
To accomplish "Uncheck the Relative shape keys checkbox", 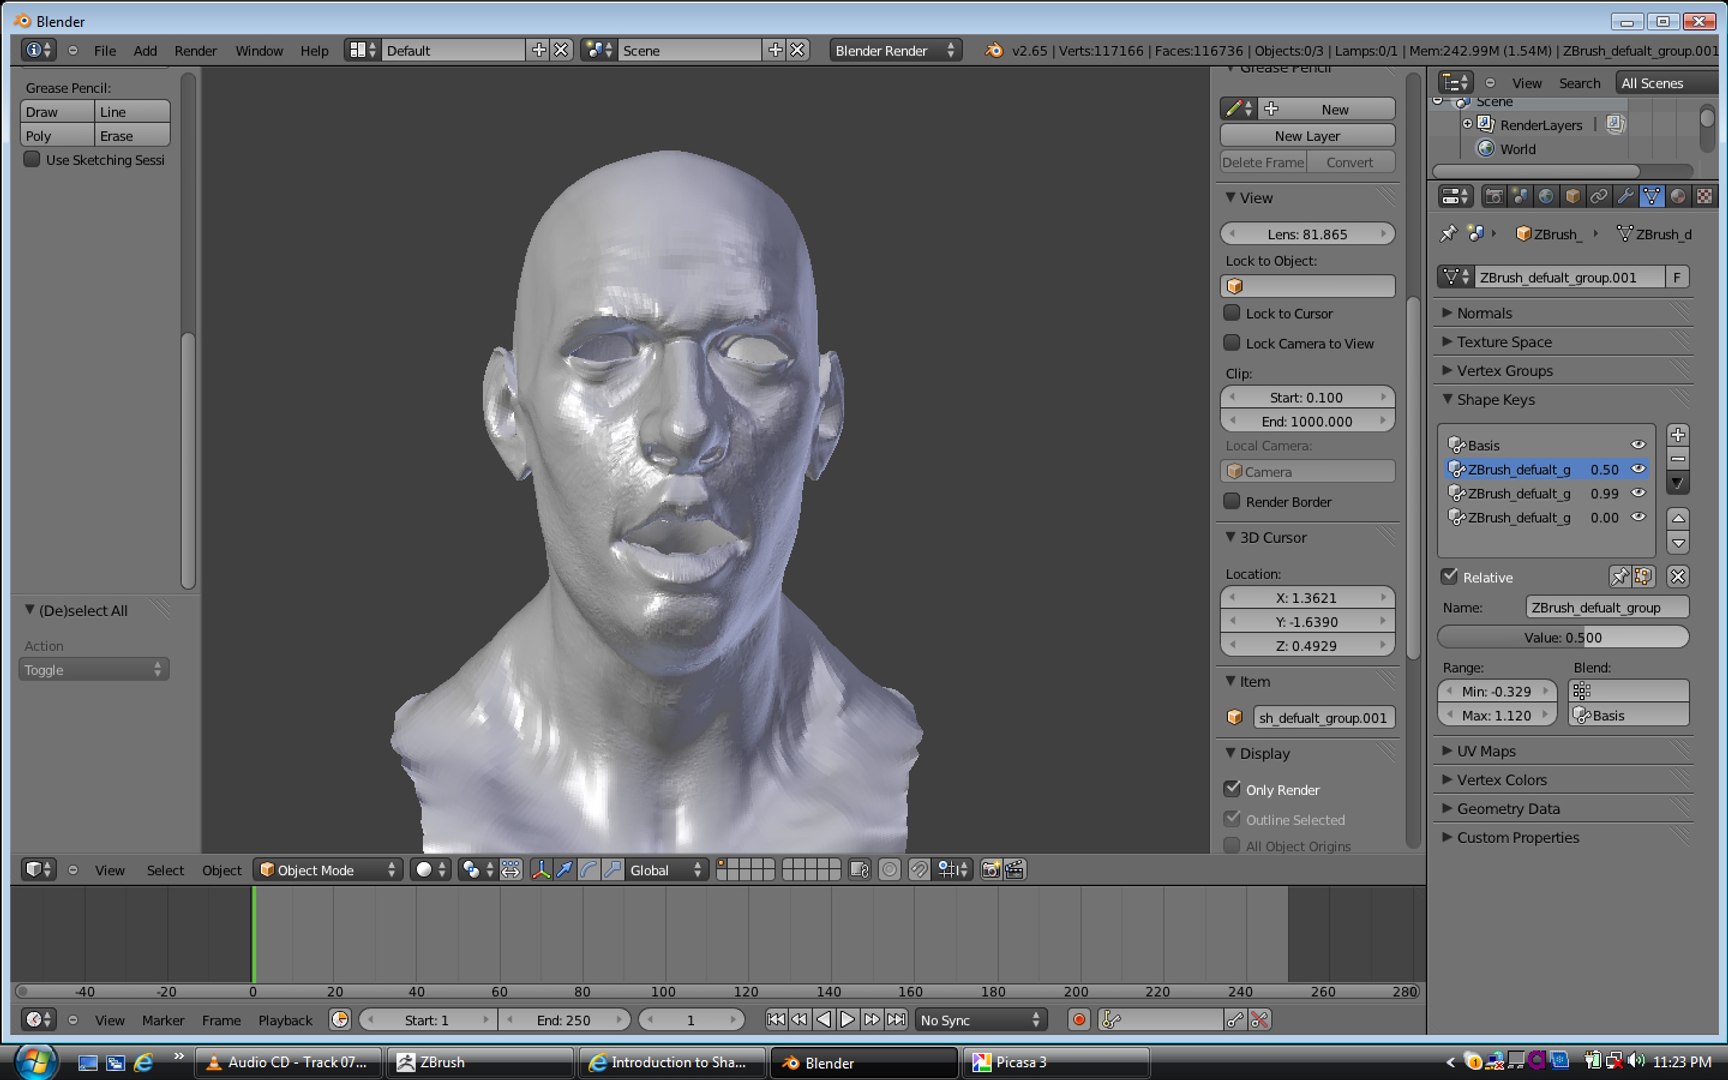I will pos(1449,577).
